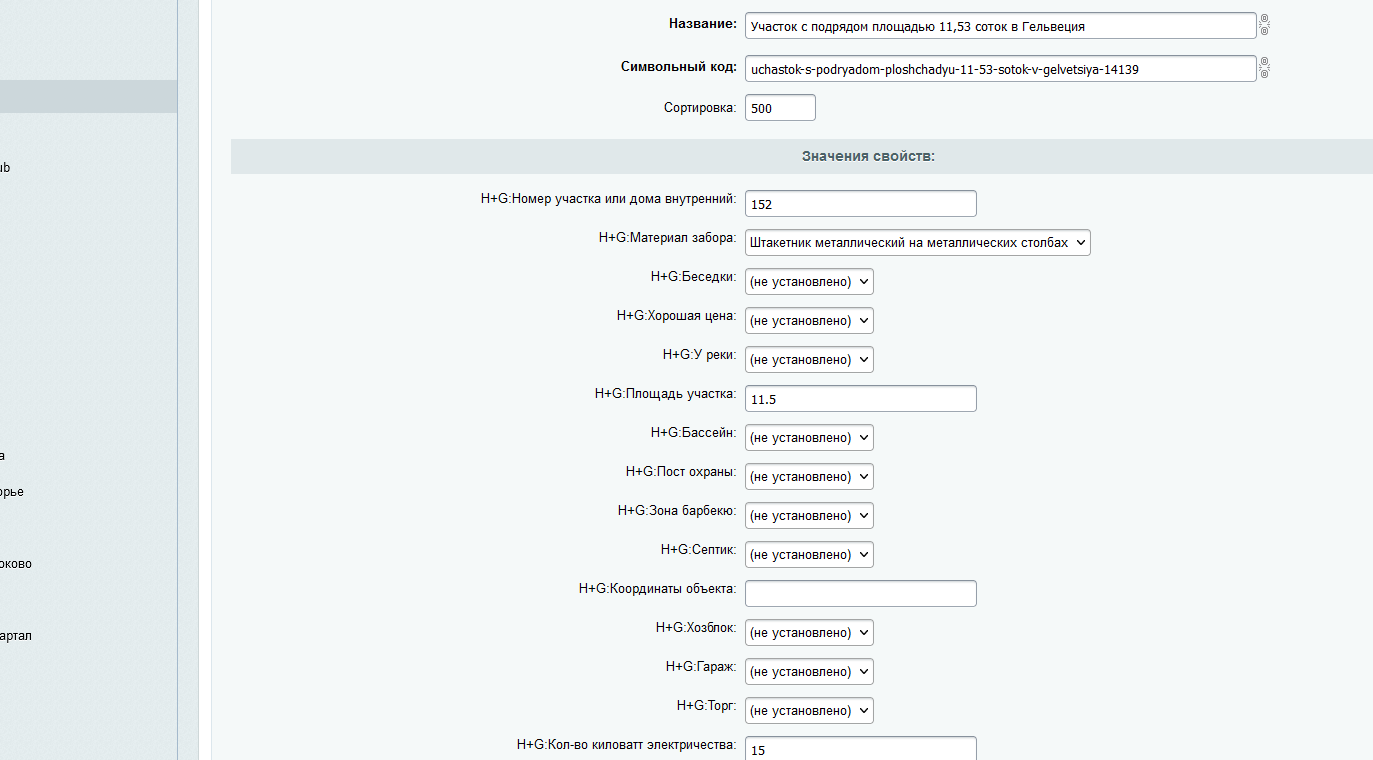Click the H+G:Зона барбекю label
The image size is (1373, 760).
(677, 511)
